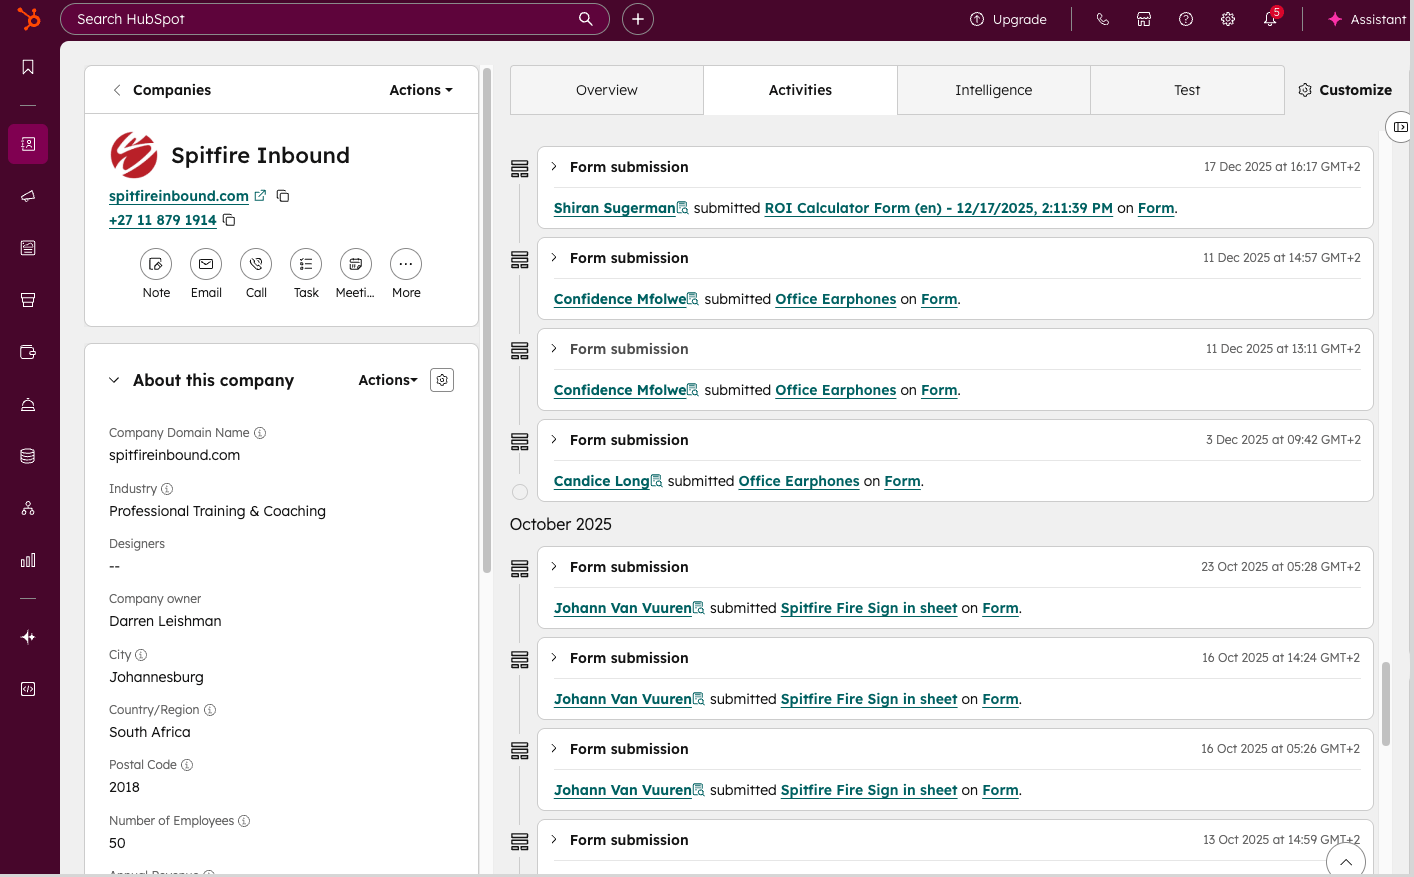Open the Settings gear in top bar
This screenshot has width=1414, height=877.
pyautogui.click(x=1227, y=19)
